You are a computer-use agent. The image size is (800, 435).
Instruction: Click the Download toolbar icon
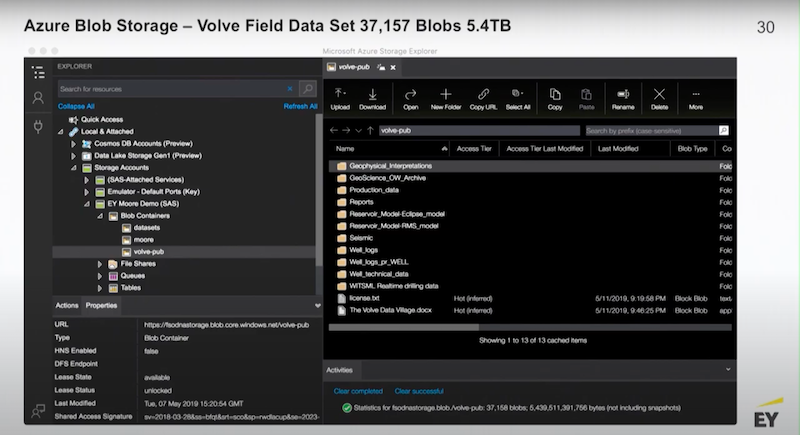(372, 94)
